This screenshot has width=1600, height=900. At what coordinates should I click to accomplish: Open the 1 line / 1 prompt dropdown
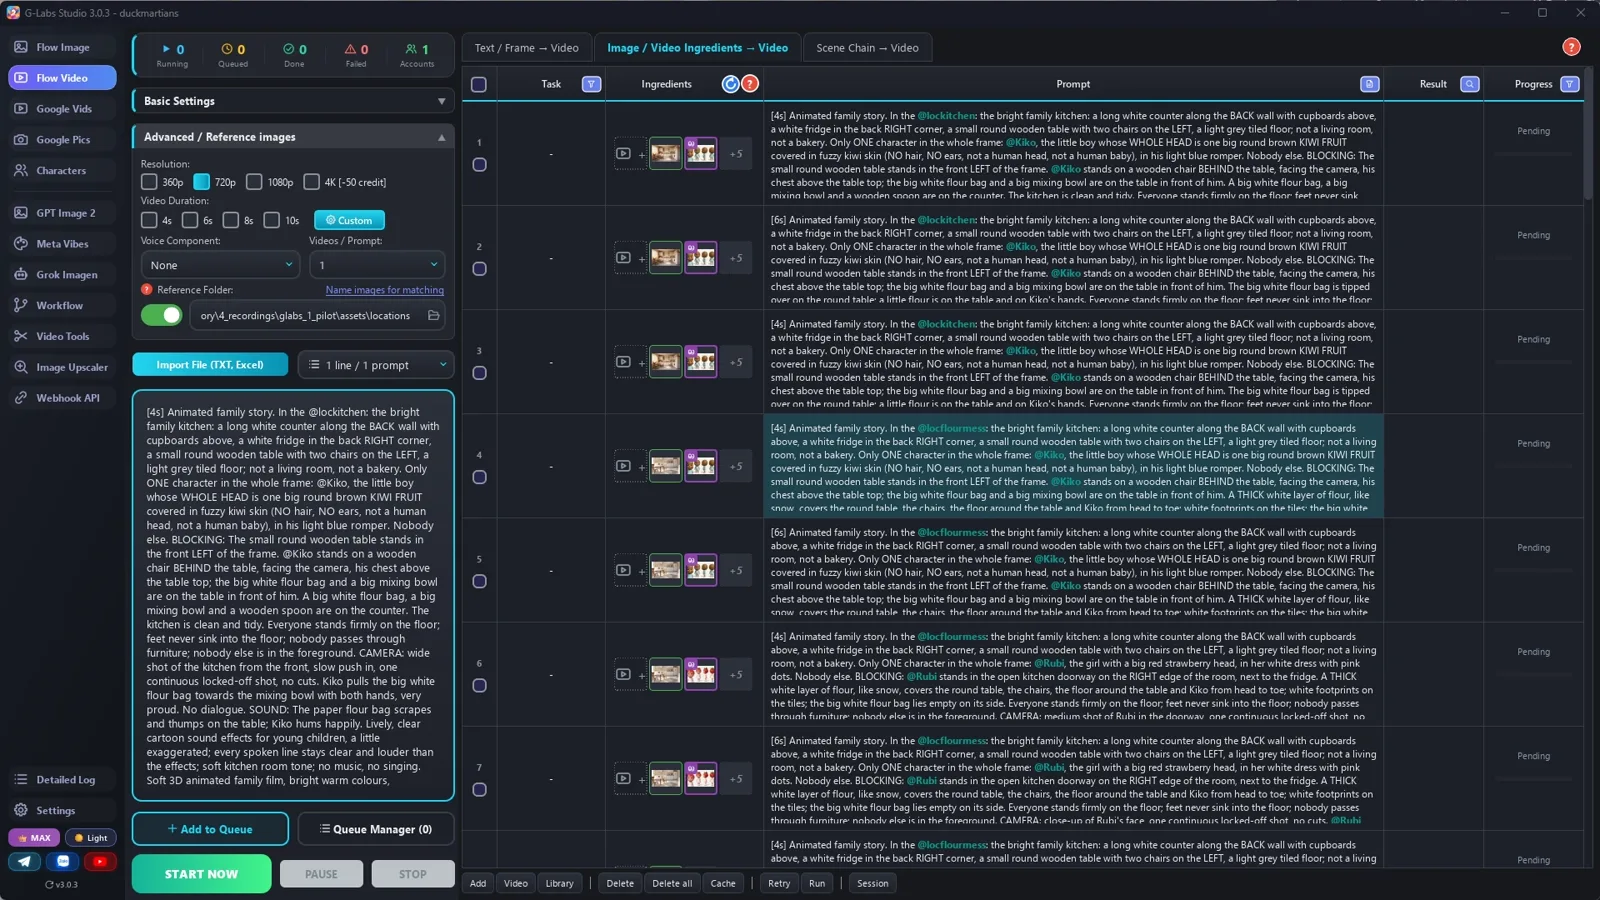(x=376, y=365)
